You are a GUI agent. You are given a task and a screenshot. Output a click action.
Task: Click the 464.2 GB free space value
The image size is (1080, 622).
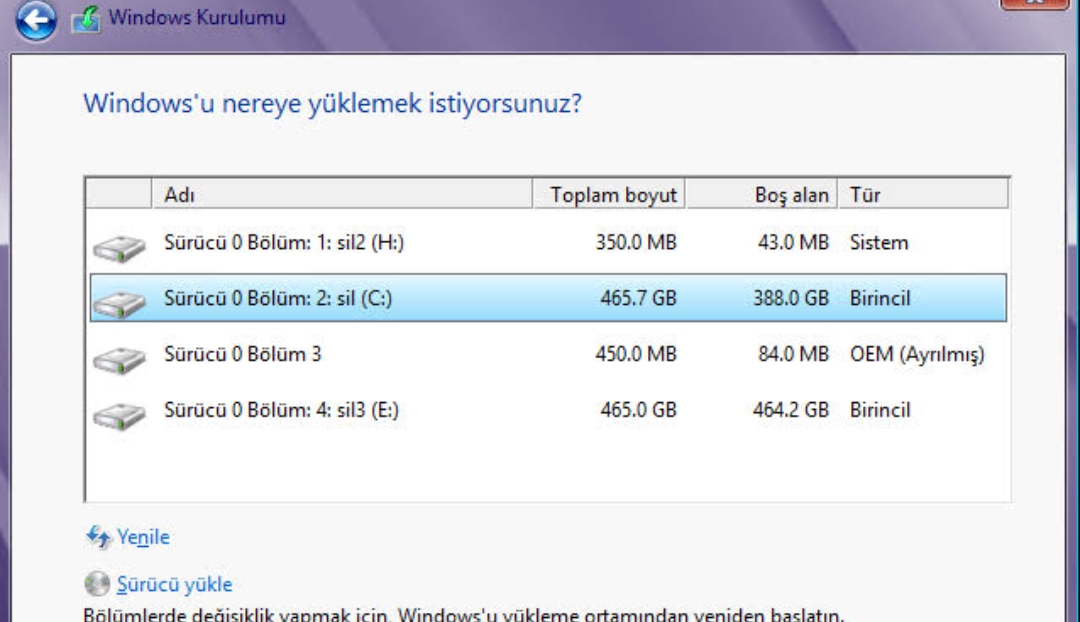[x=791, y=410]
